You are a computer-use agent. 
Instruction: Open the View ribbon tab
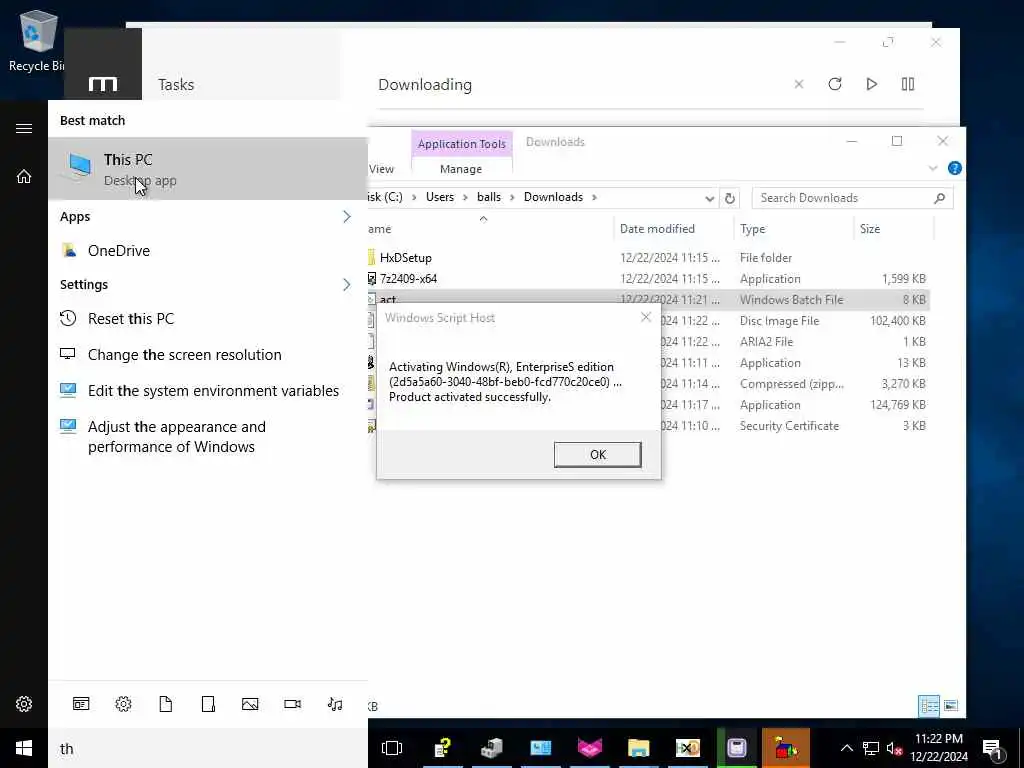[381, 169]
